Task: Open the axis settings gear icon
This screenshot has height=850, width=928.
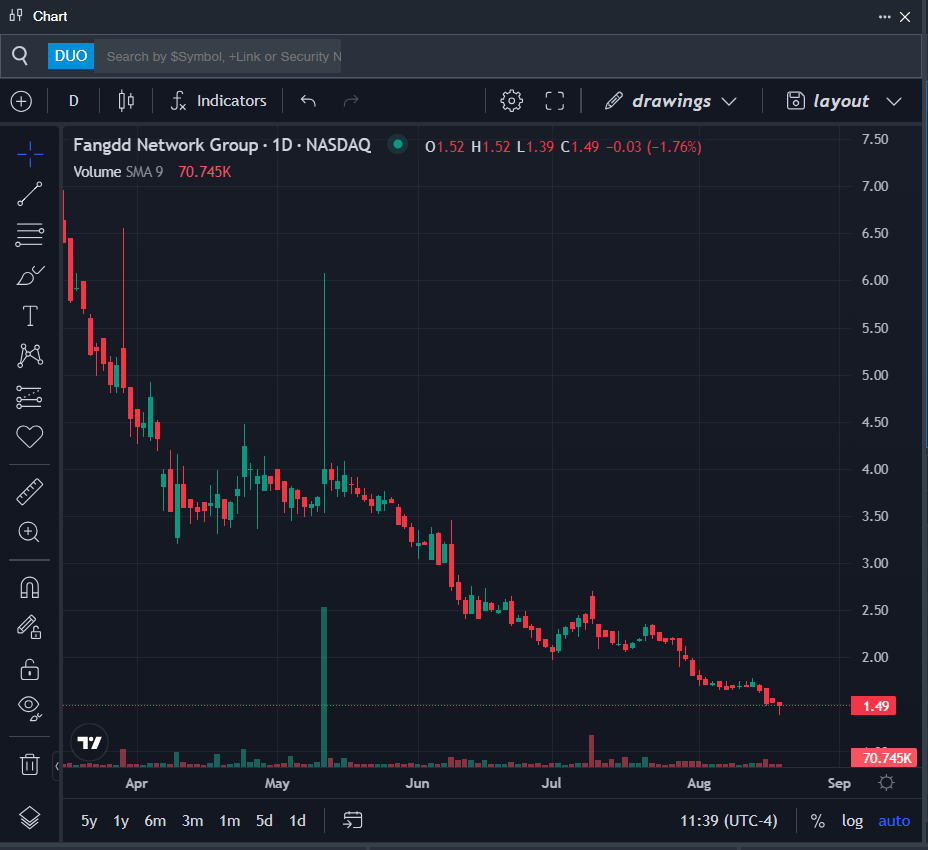Action: (x=886, y=783)
